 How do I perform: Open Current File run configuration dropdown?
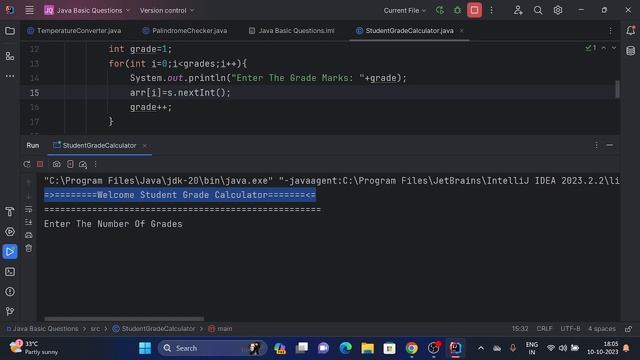404,10
